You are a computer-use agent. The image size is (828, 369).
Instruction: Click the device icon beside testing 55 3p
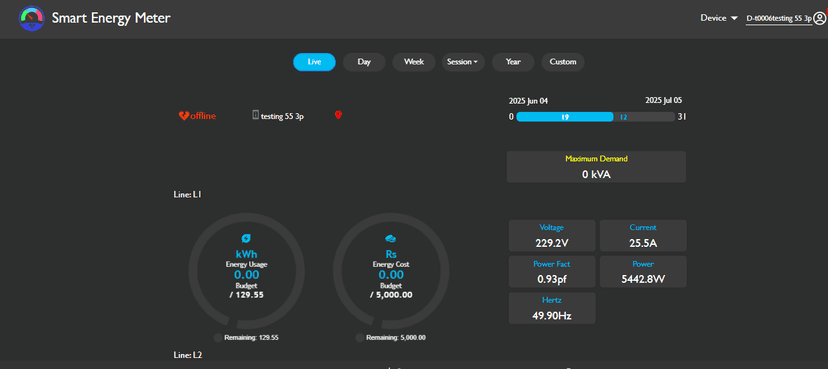[256, 115]
